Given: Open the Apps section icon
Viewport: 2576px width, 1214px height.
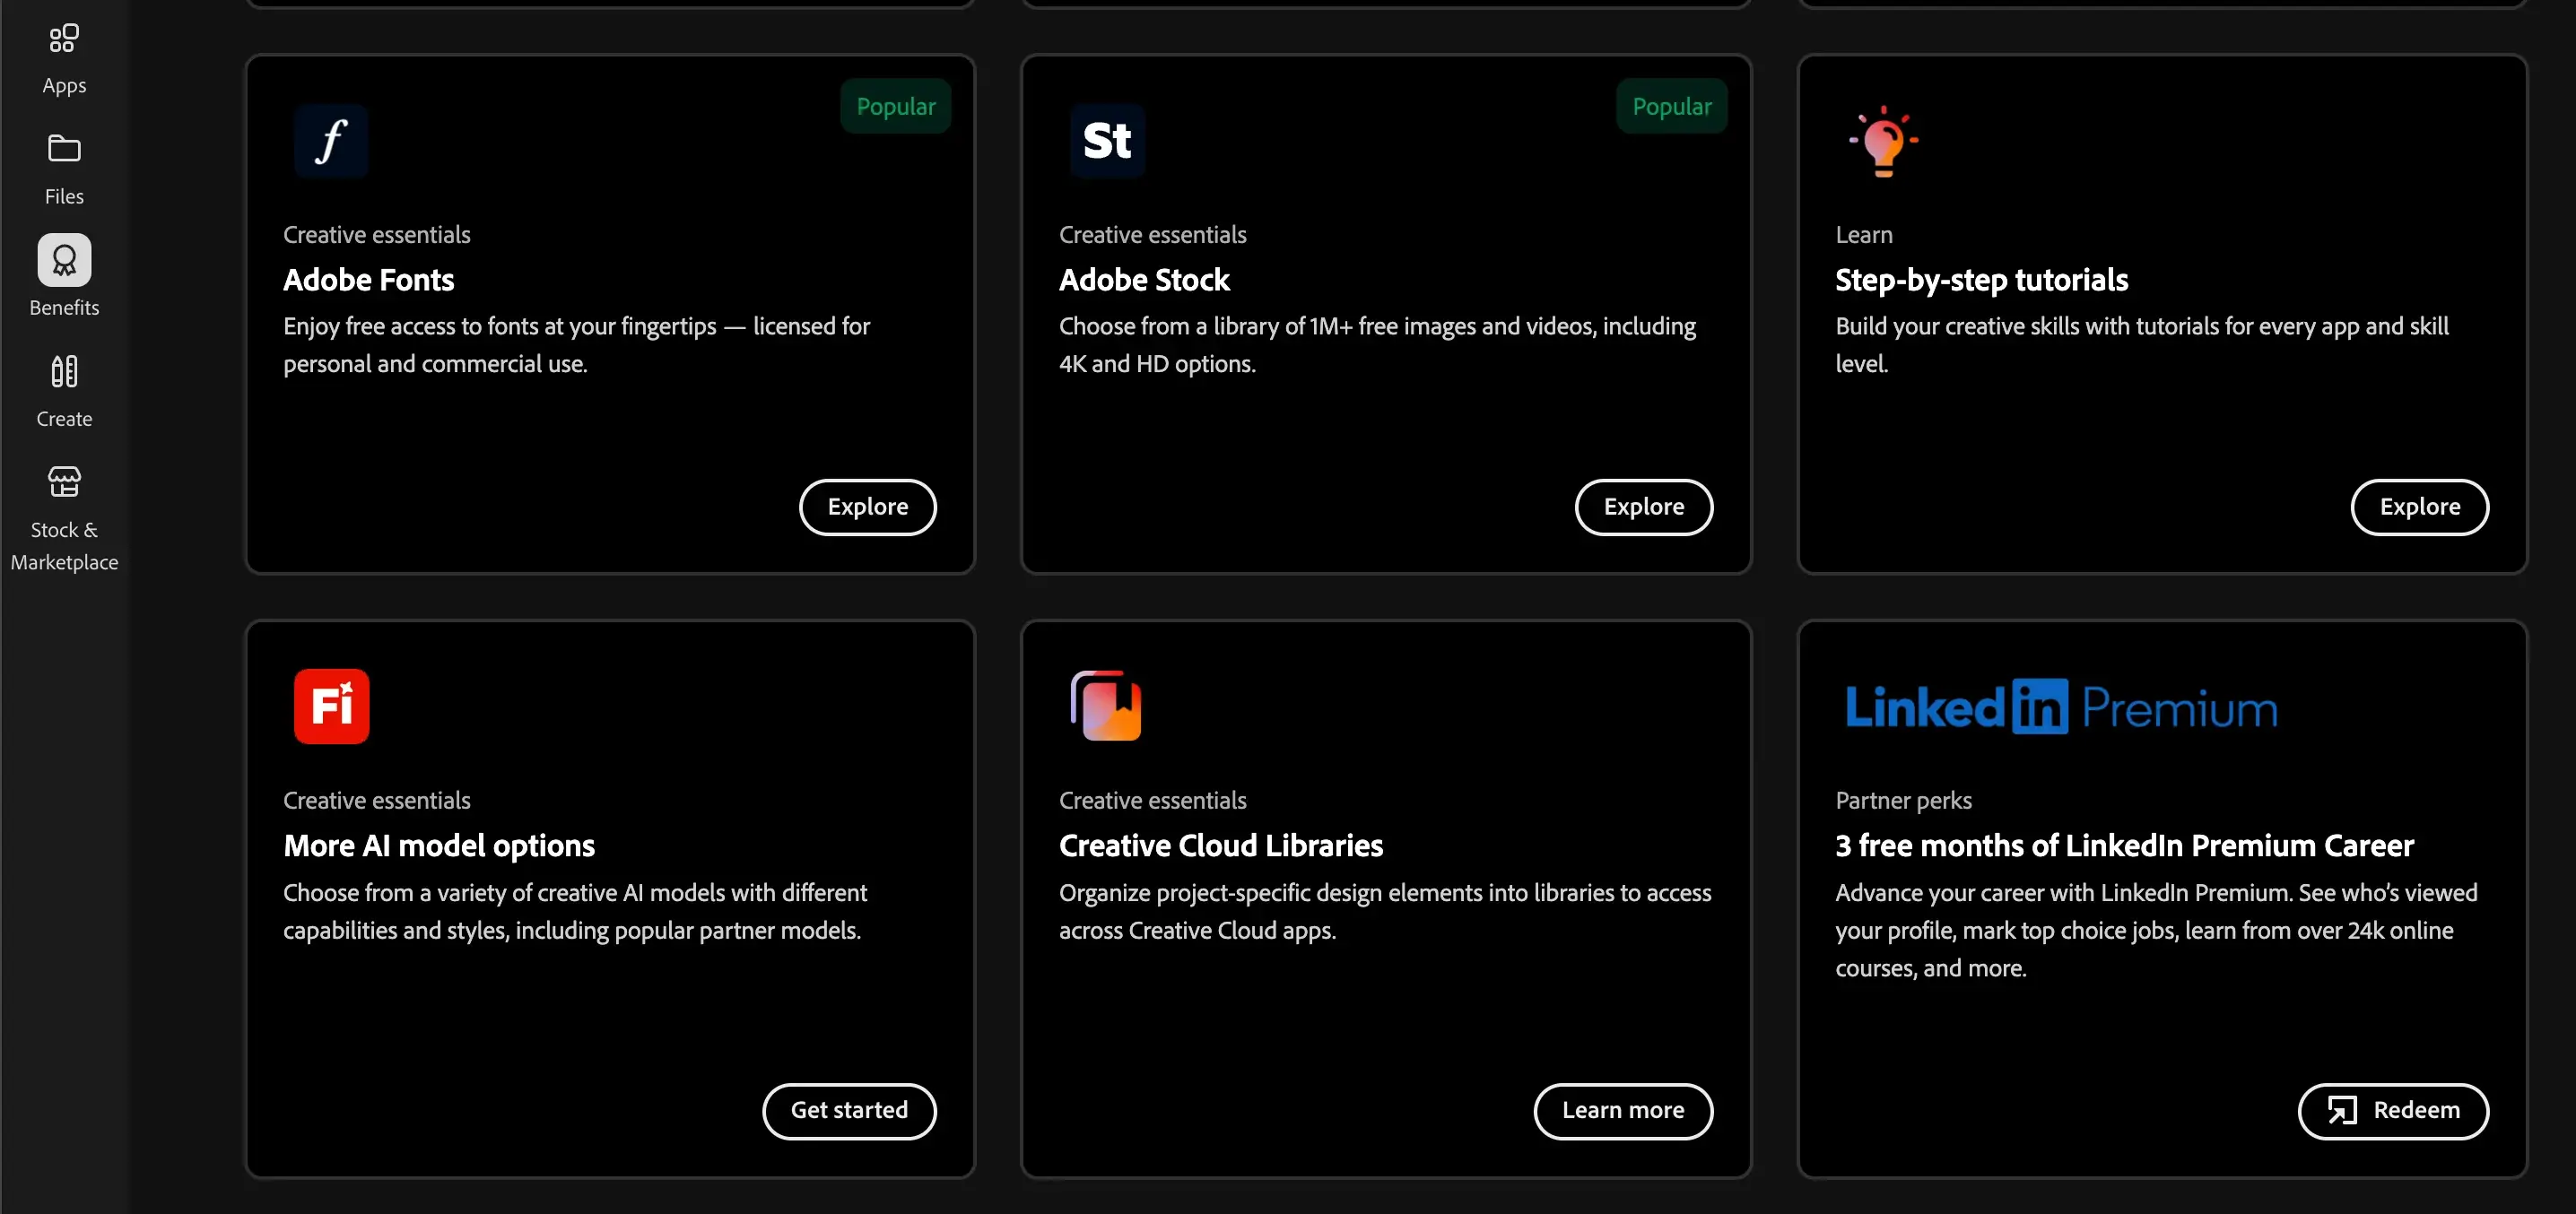Looking at the screenshot, I should pos(64,39).
